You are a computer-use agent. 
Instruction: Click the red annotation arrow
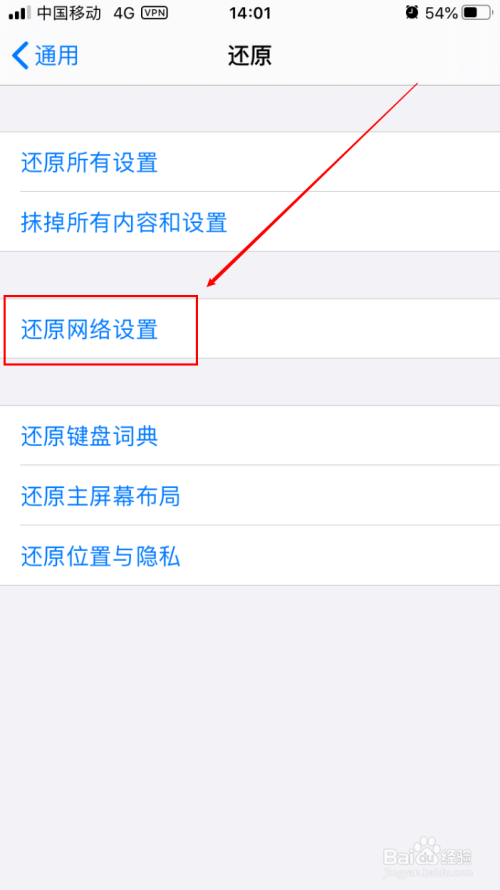[312, 185]
